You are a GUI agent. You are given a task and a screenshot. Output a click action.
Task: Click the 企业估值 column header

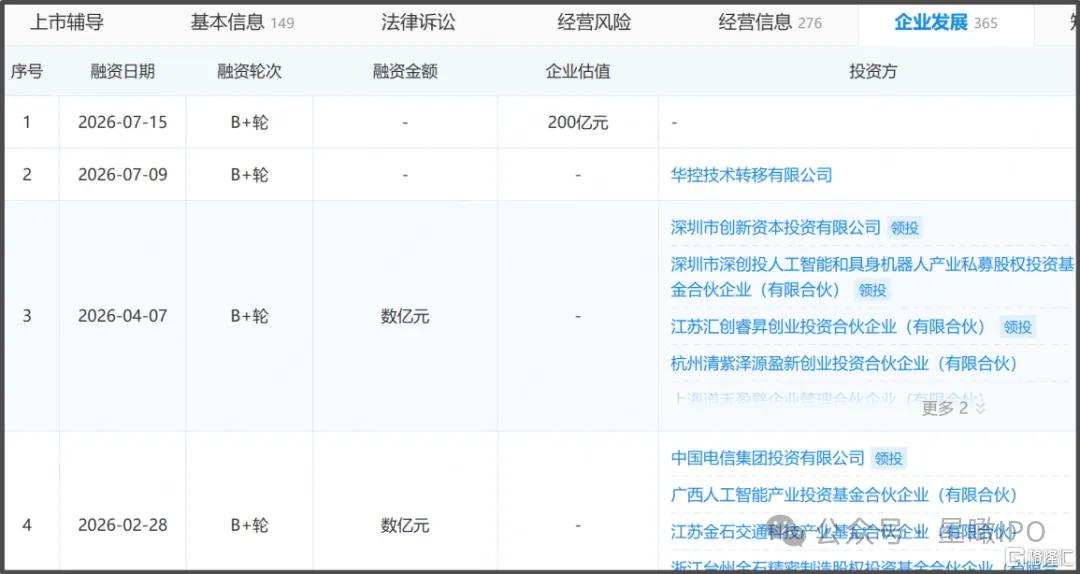578,71
